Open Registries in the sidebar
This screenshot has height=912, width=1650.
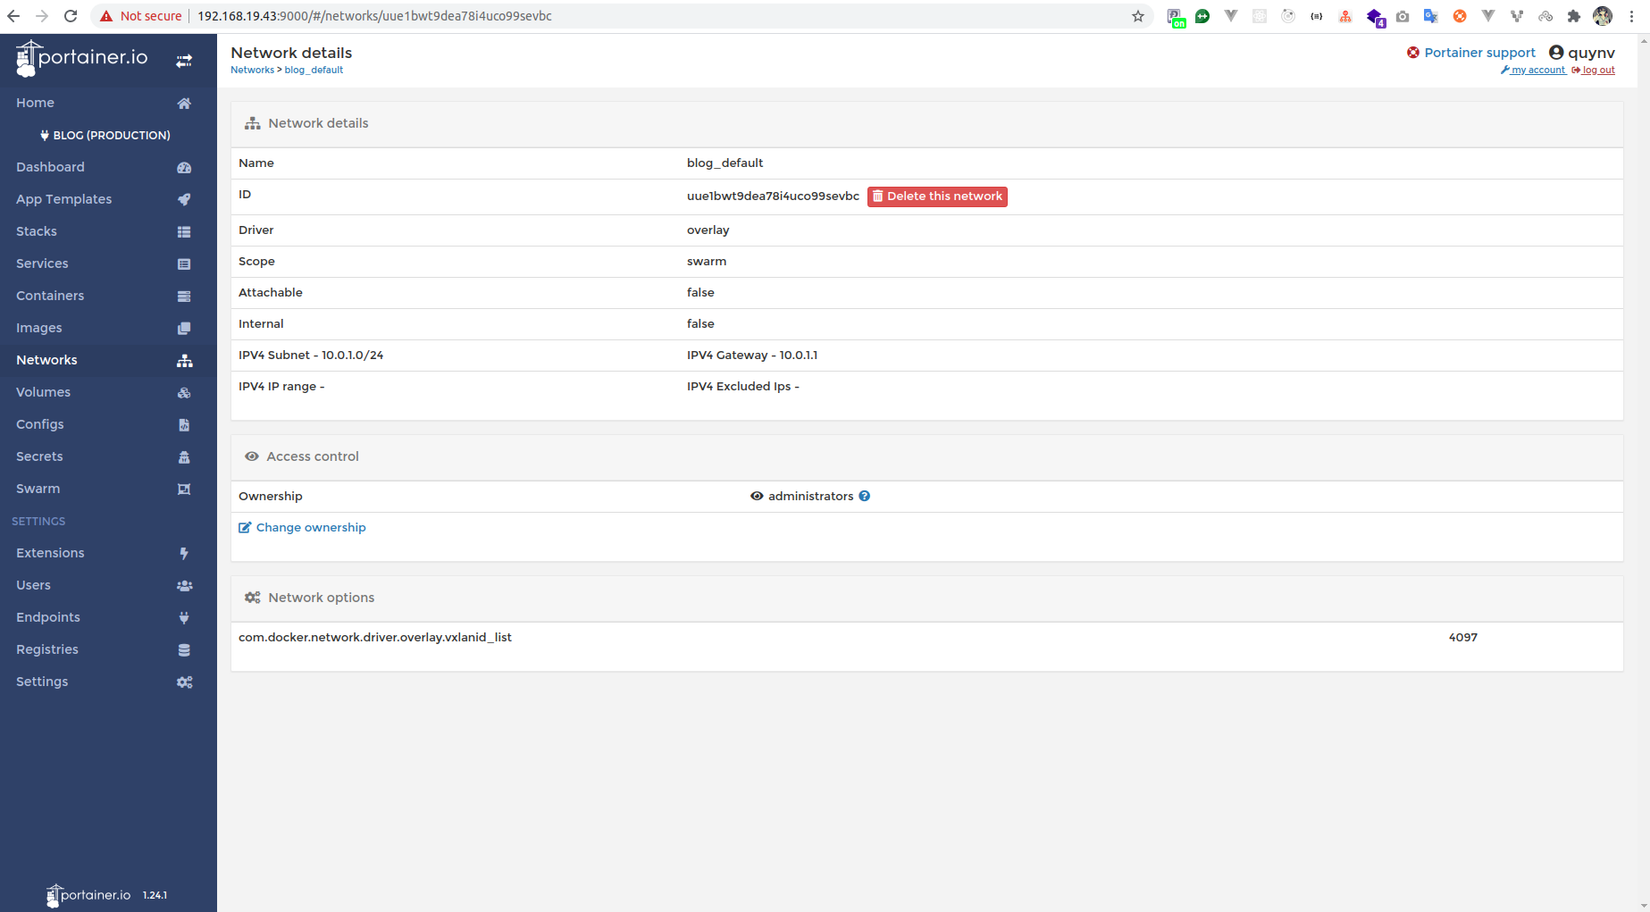click(x=47, y=650)
